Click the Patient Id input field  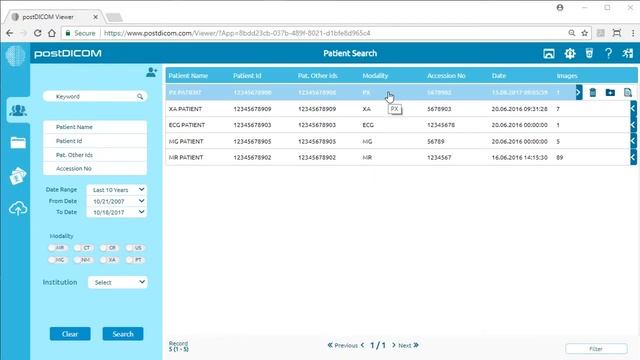pos(95,141)
